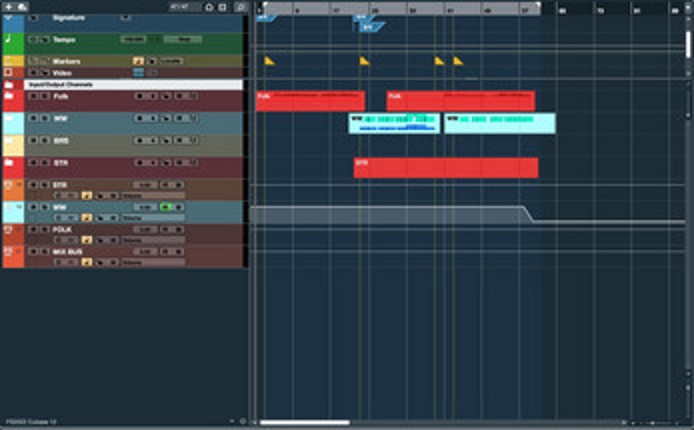Open the FOLK group automation parameter dropdown
The height and width of the screenshot is (430, 694).
153,240
